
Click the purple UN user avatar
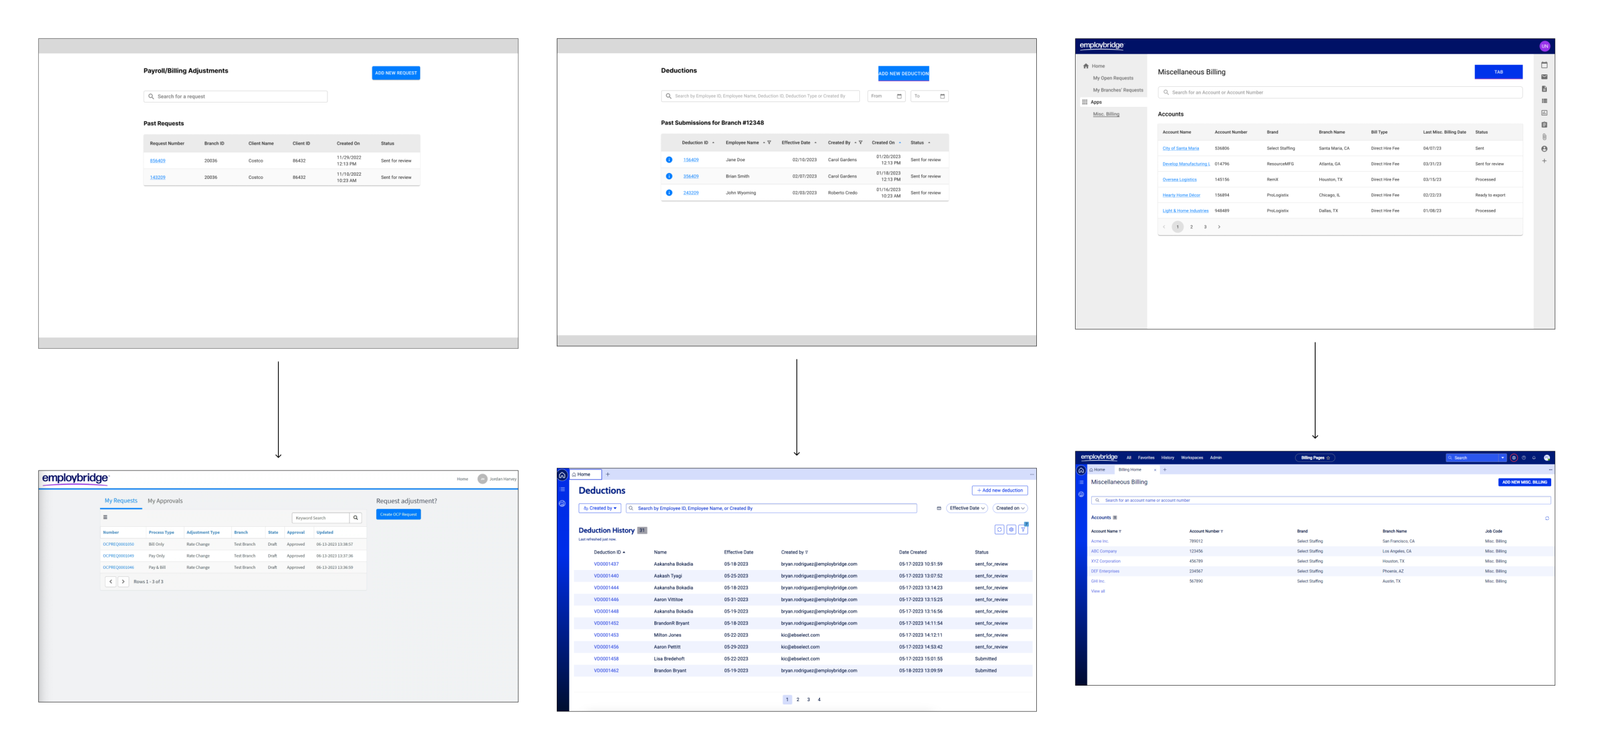pos(1544,46)
